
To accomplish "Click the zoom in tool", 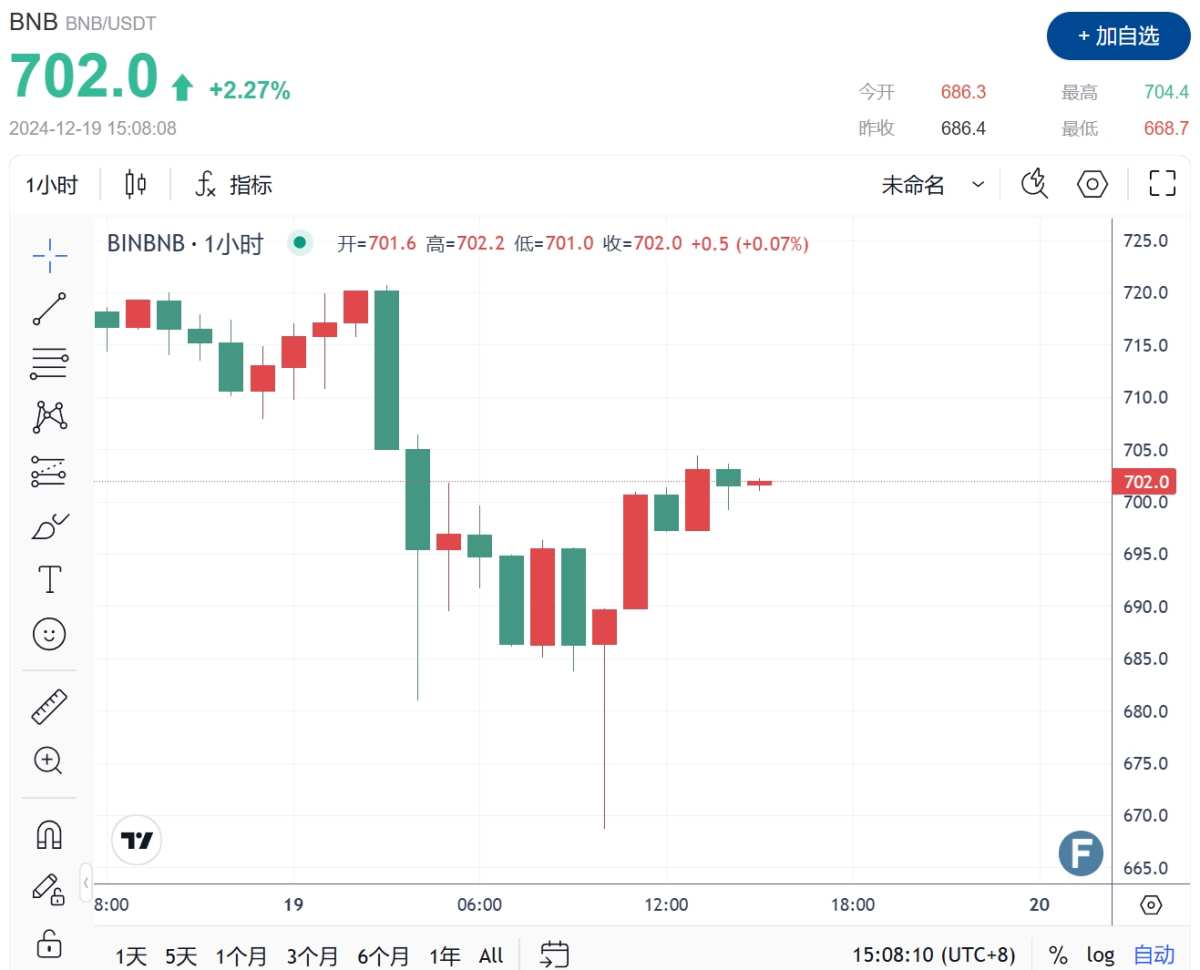I will pos(49,760).
